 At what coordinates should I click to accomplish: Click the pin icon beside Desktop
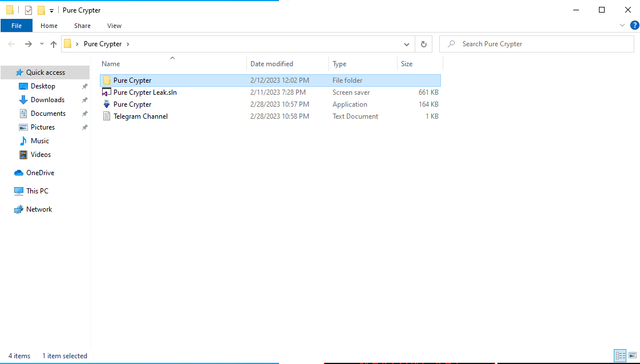(x=84, y=86)
